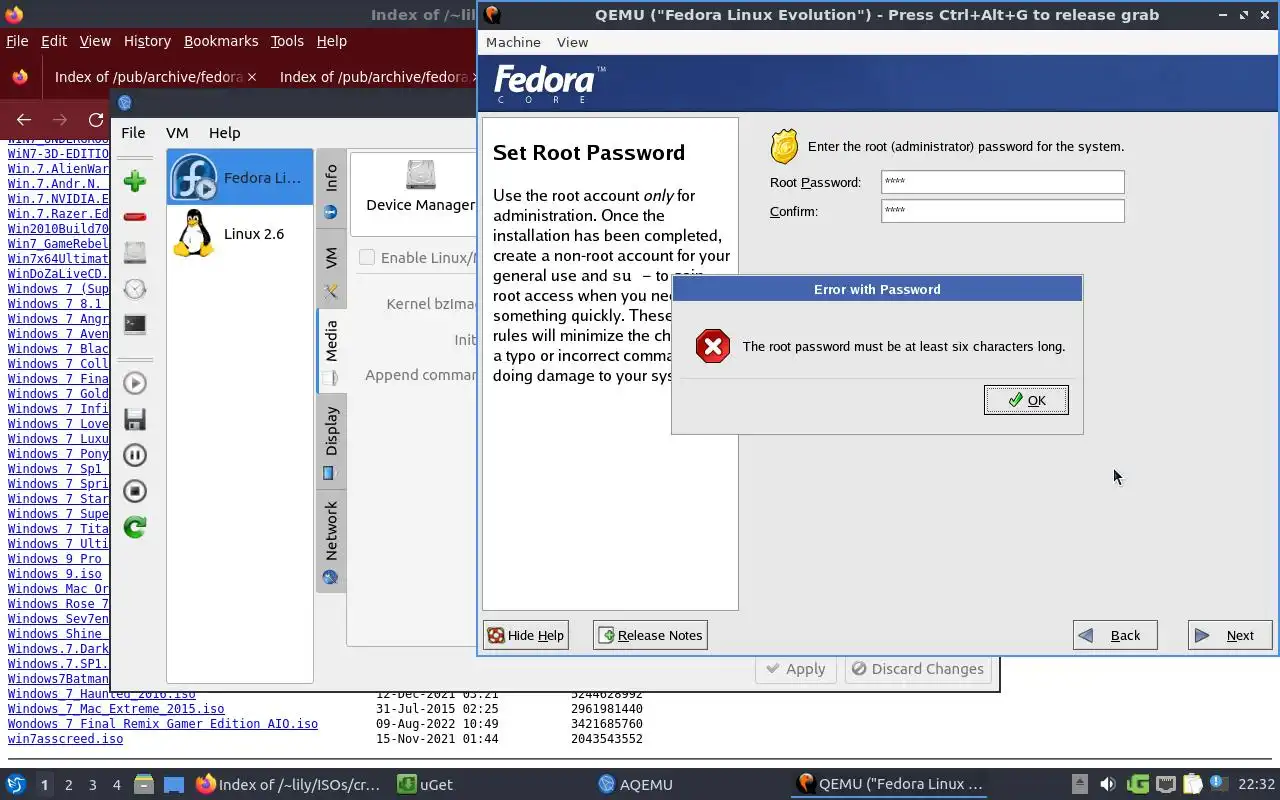Switch to uGet in the taskbar
The image size is (1280, 800).
tap(426, 785)
